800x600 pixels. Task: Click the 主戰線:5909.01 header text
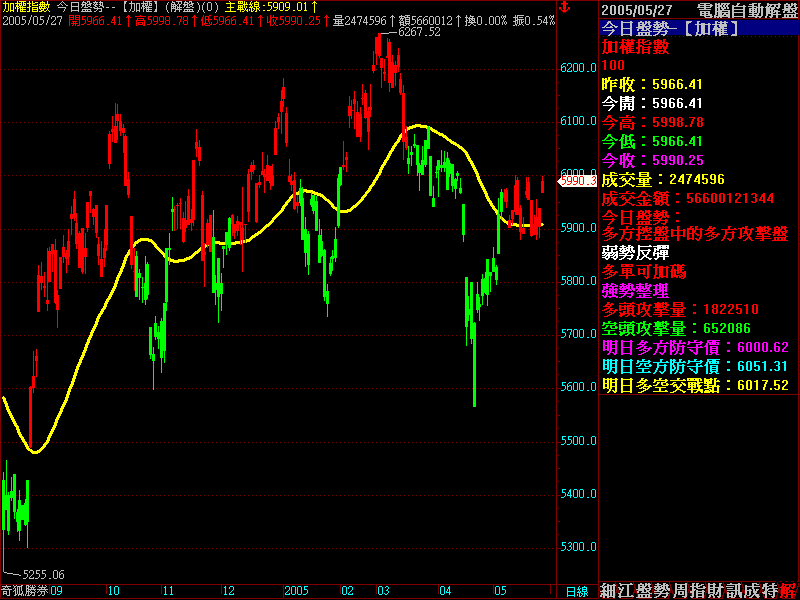click(x=267, y=7)
